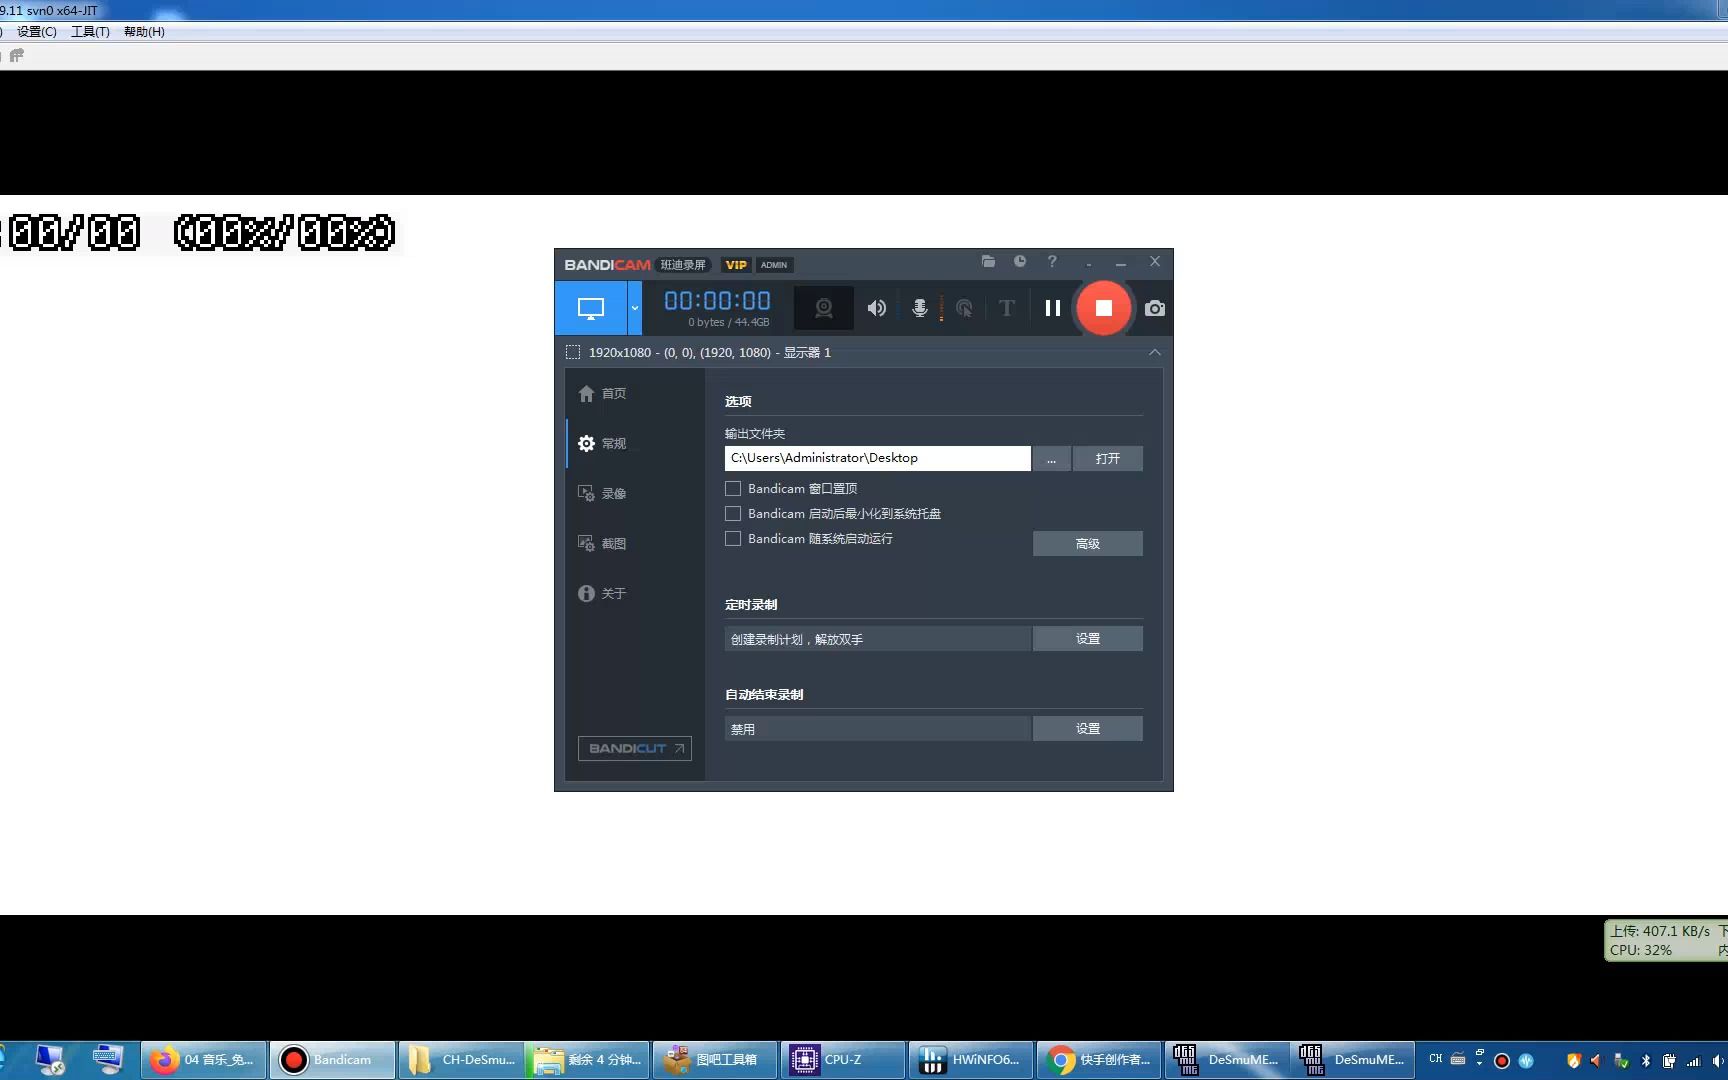Click the keyboard monitor icon pinned on taskbar
This screenshot has height=1080, width=1728.
tap(108, 1058)
